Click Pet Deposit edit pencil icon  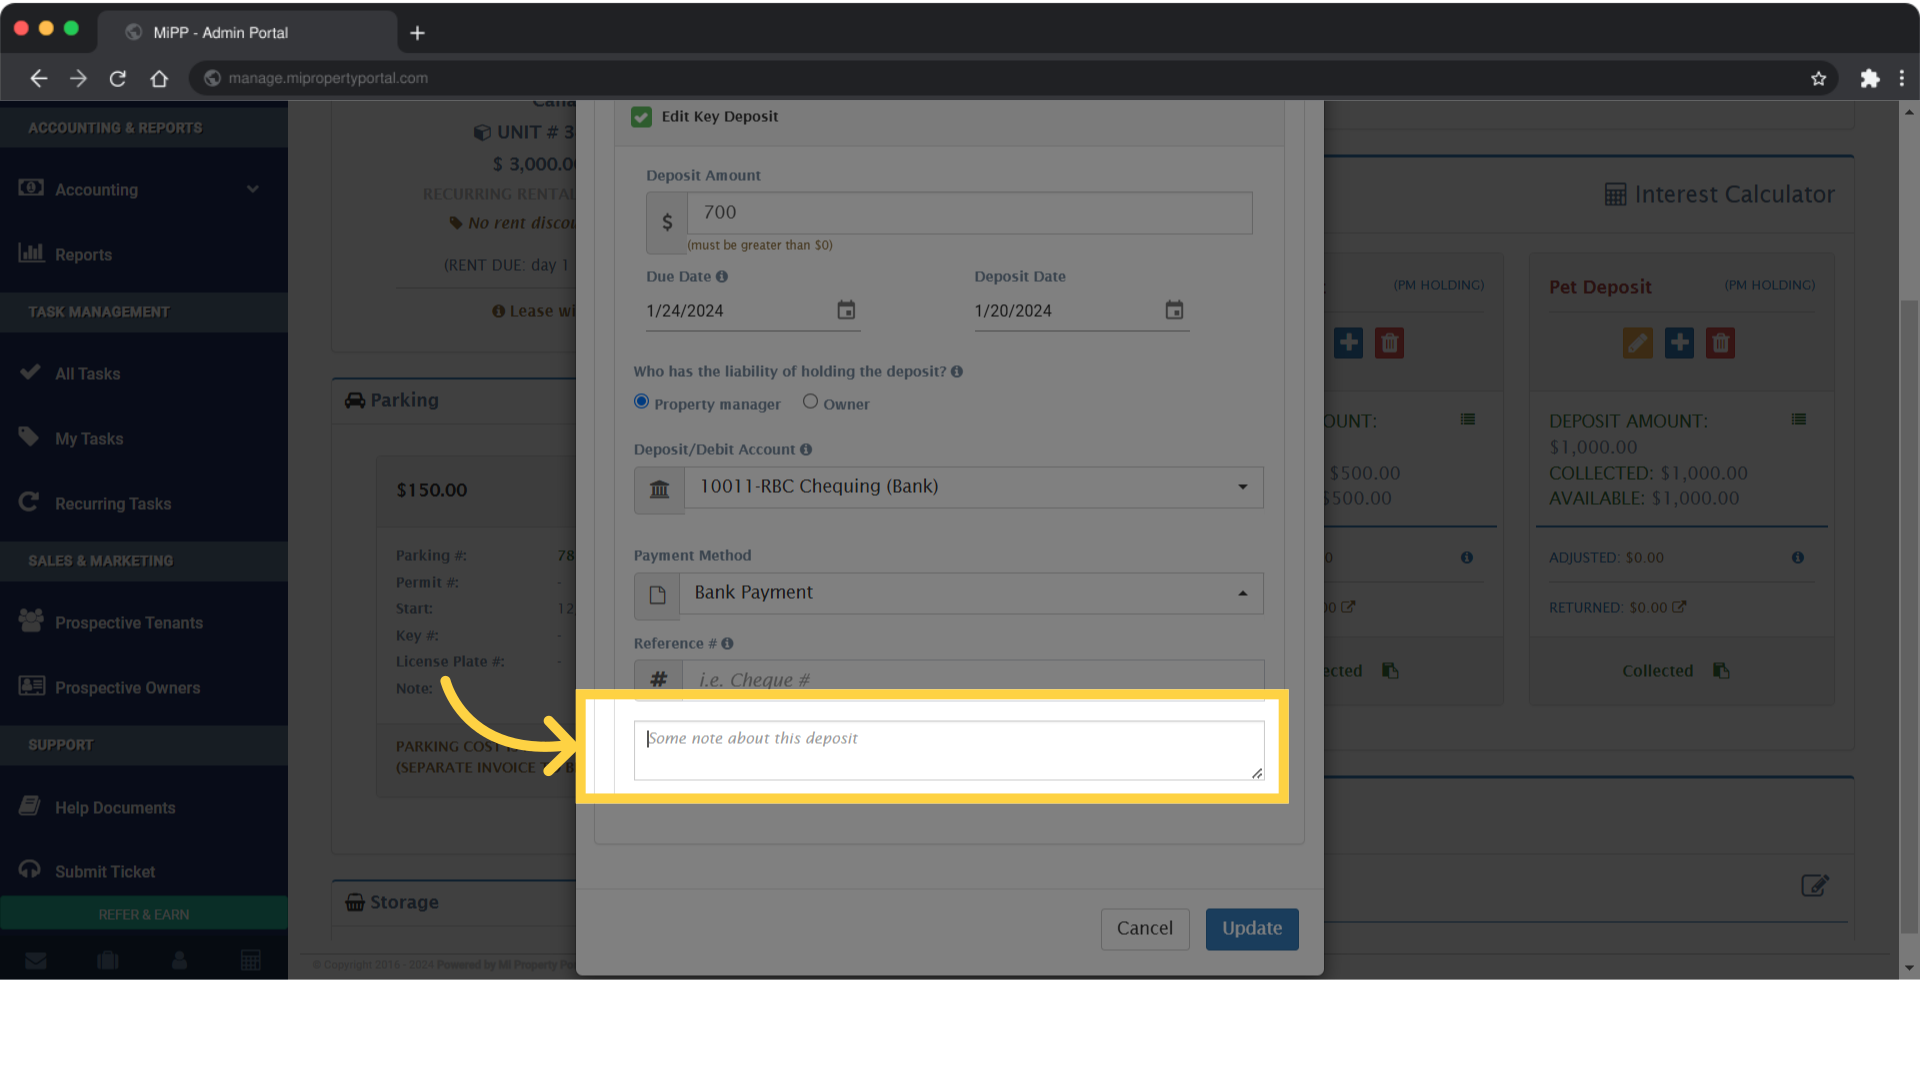coord(1637,344)
